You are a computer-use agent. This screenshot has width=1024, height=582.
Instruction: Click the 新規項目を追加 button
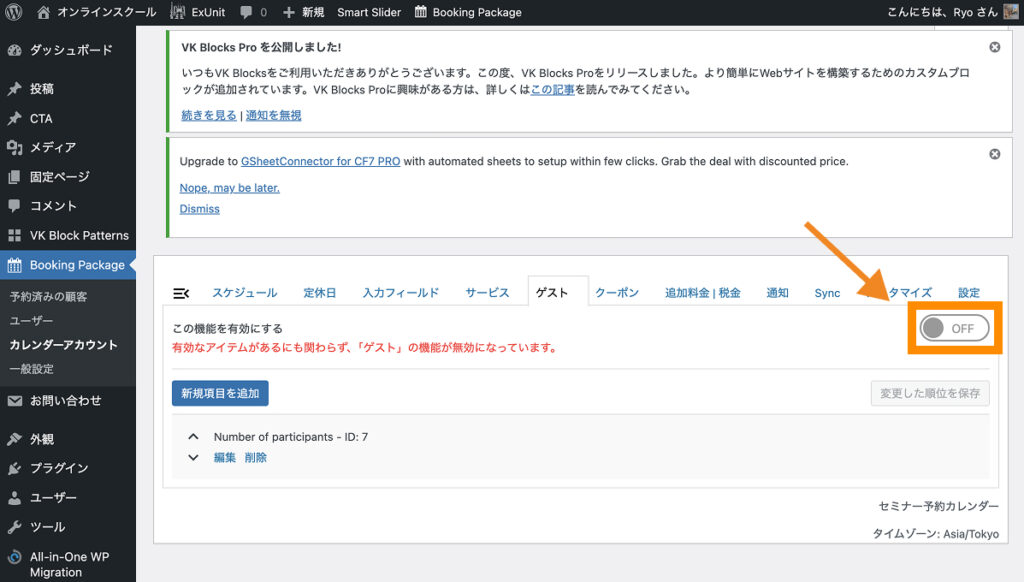tap(220, 393)
